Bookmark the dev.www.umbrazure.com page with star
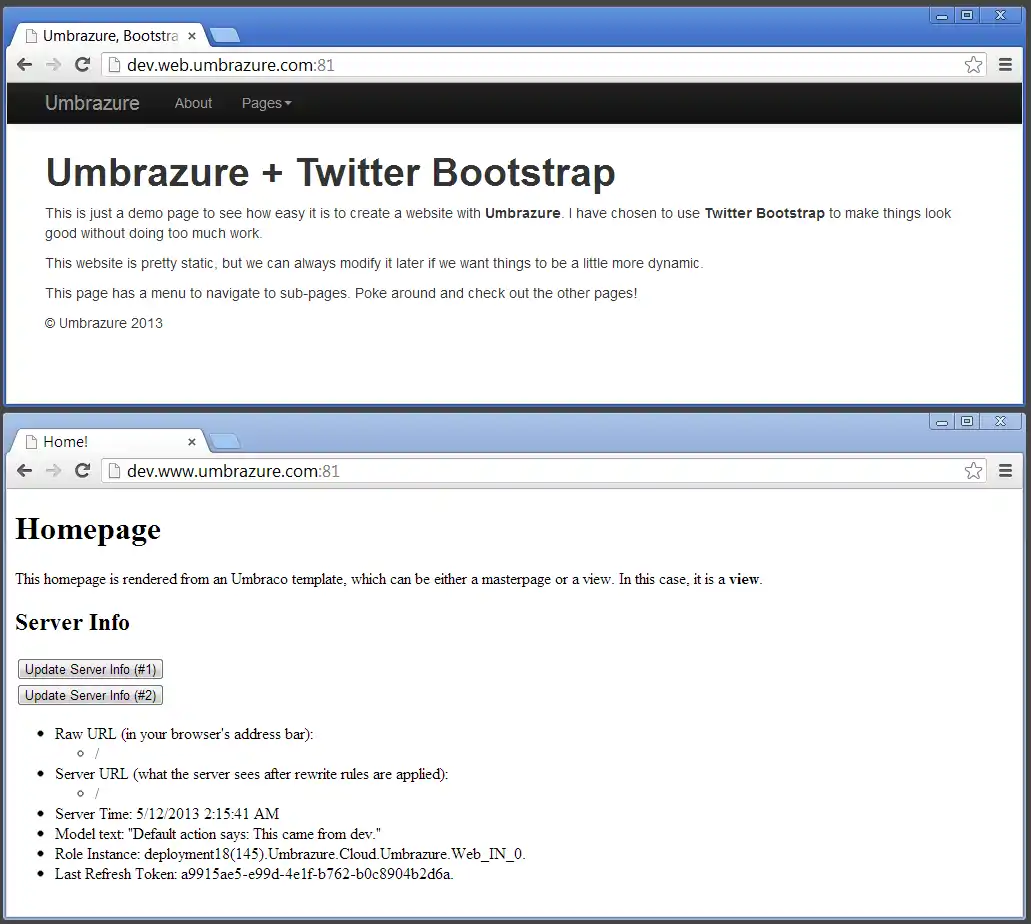Image resolution: width=1031 pixels, height=924 pixels. pos(973,471)
